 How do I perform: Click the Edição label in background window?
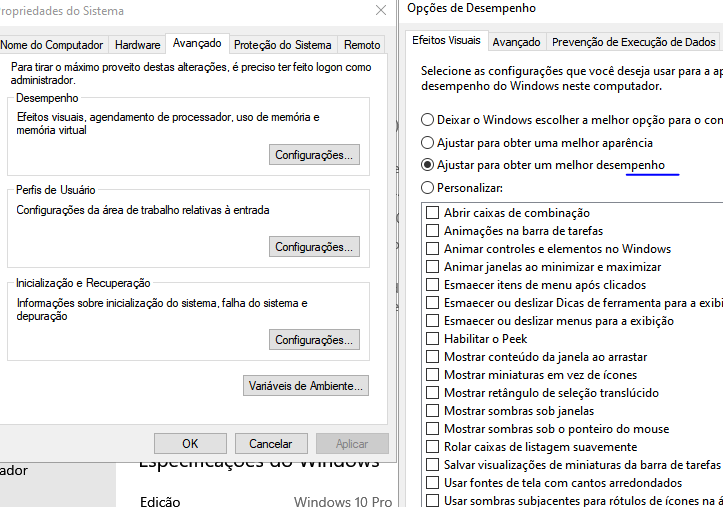pyautogui.click(x=160, y=501)
